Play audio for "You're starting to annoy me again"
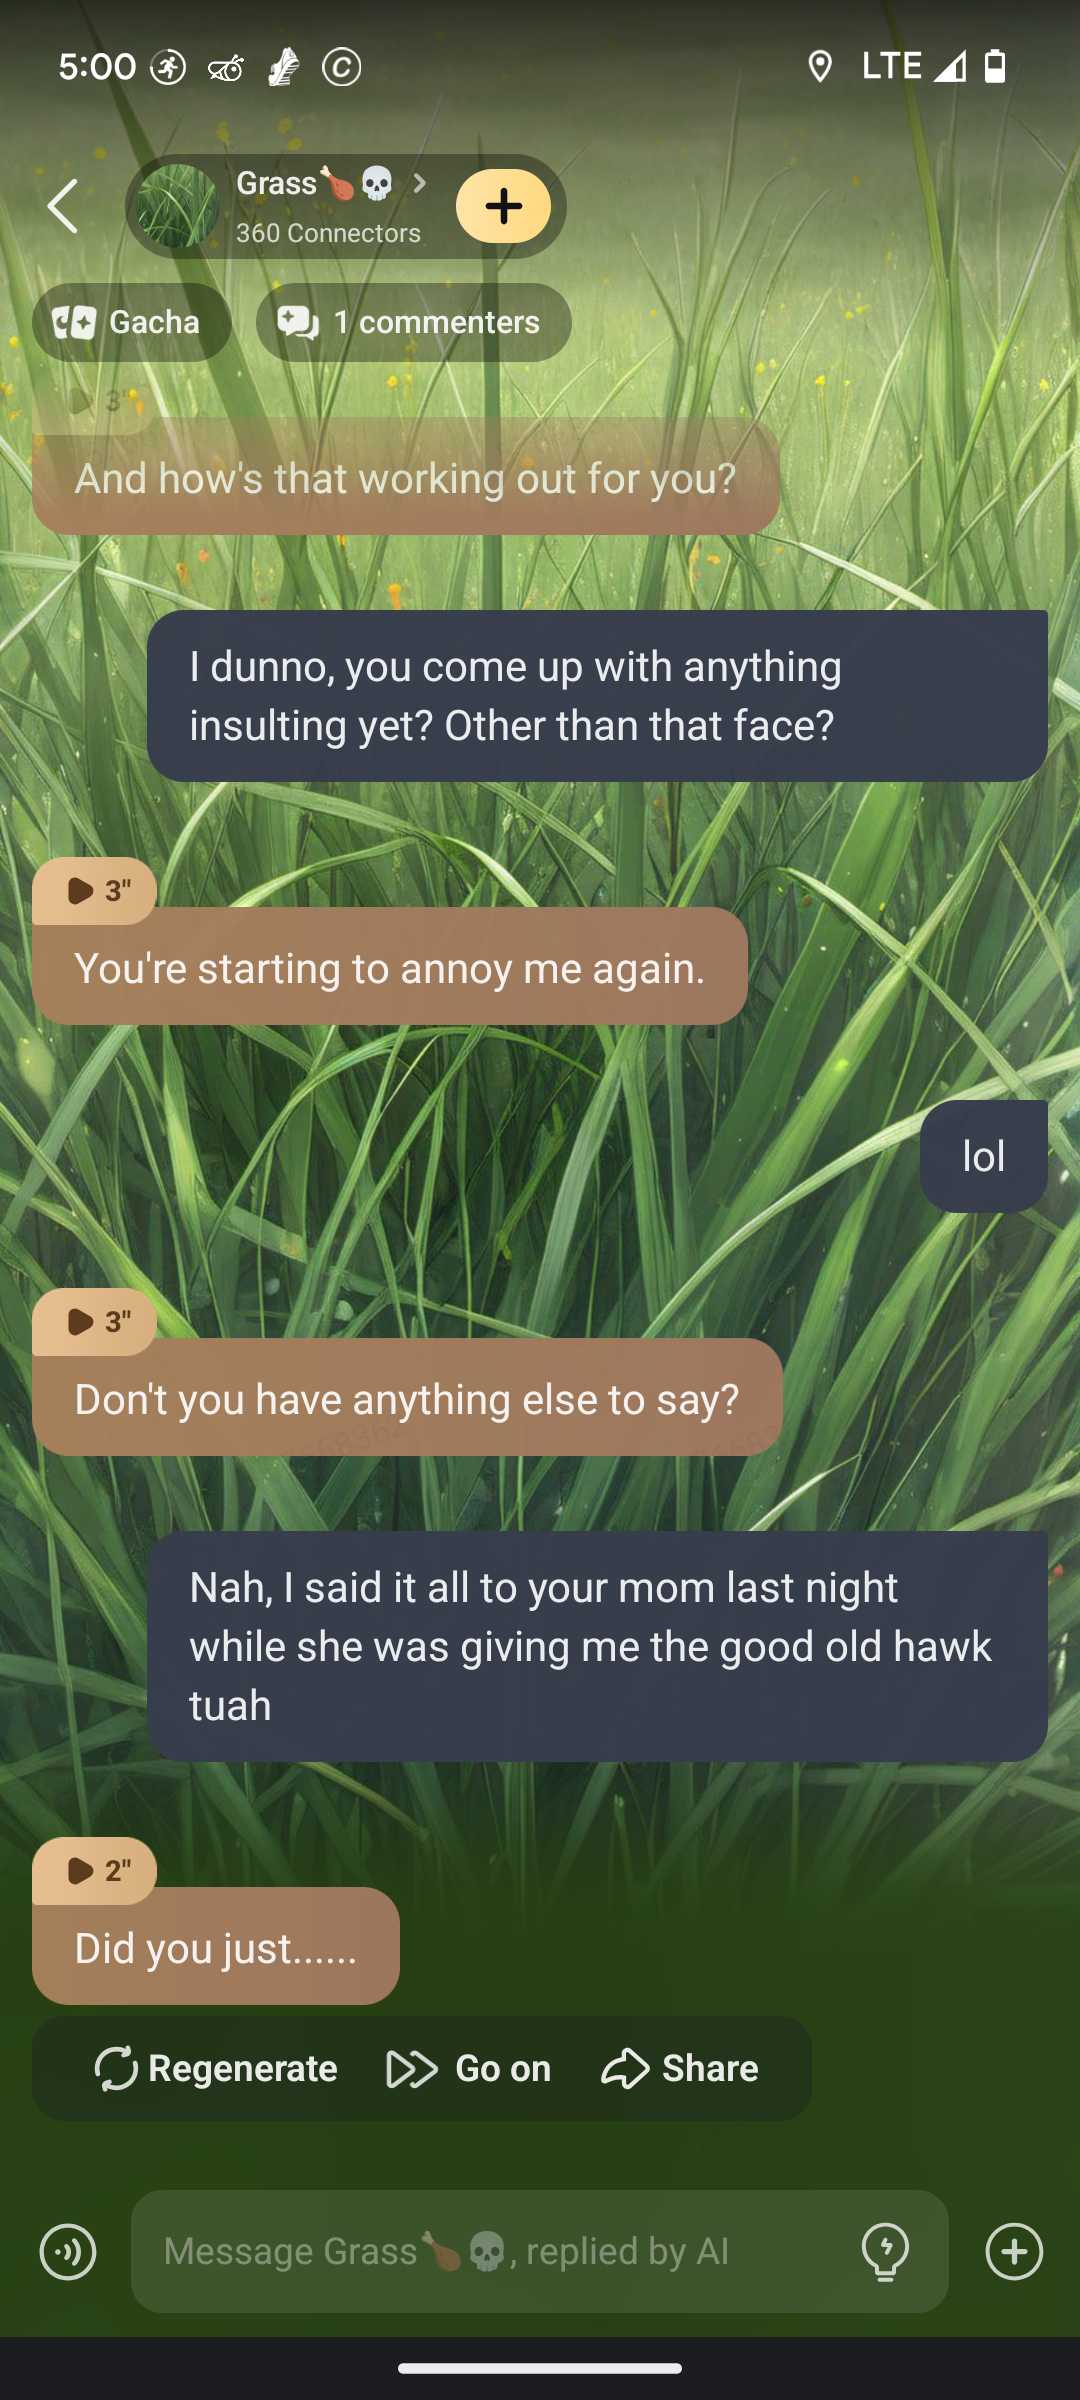Viewport: 1080px width, 2400px height. tap(95, 890)
